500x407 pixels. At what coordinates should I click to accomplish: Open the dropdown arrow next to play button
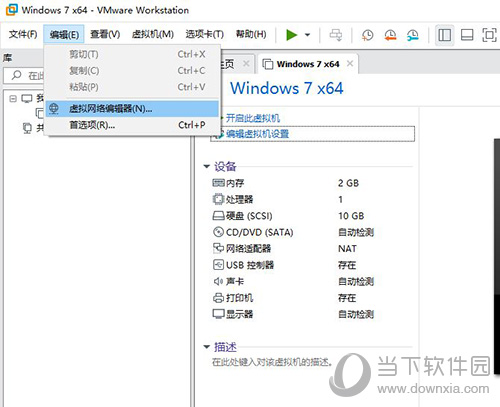[307, 35]
